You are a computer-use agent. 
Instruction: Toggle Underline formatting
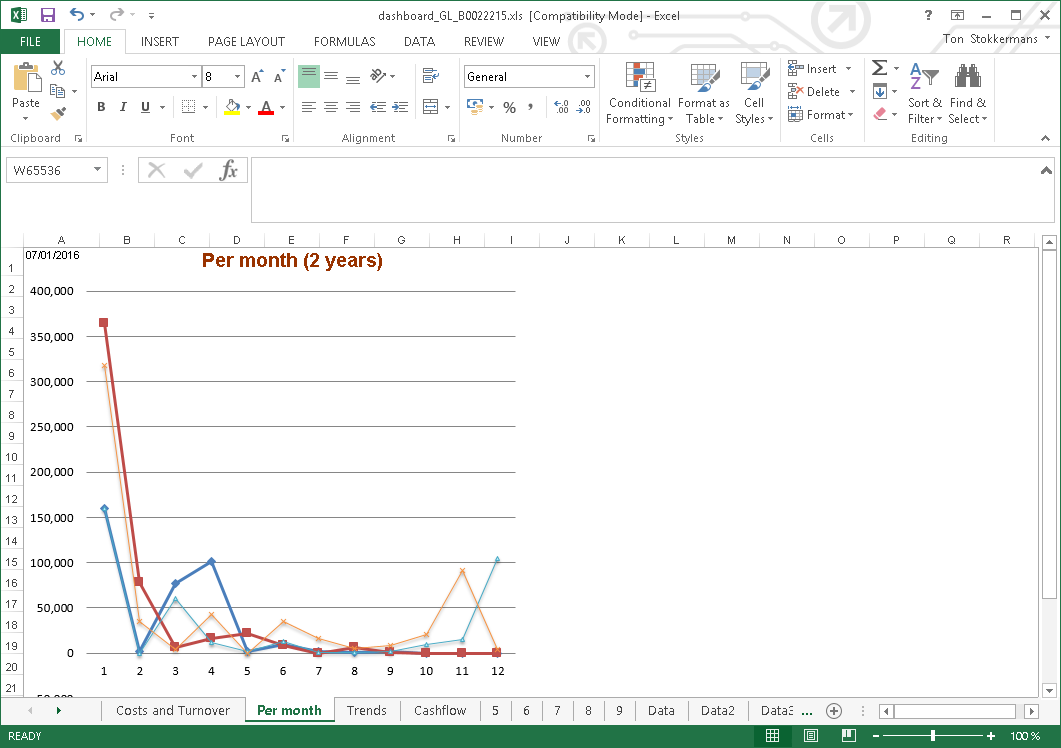[145, 107]
